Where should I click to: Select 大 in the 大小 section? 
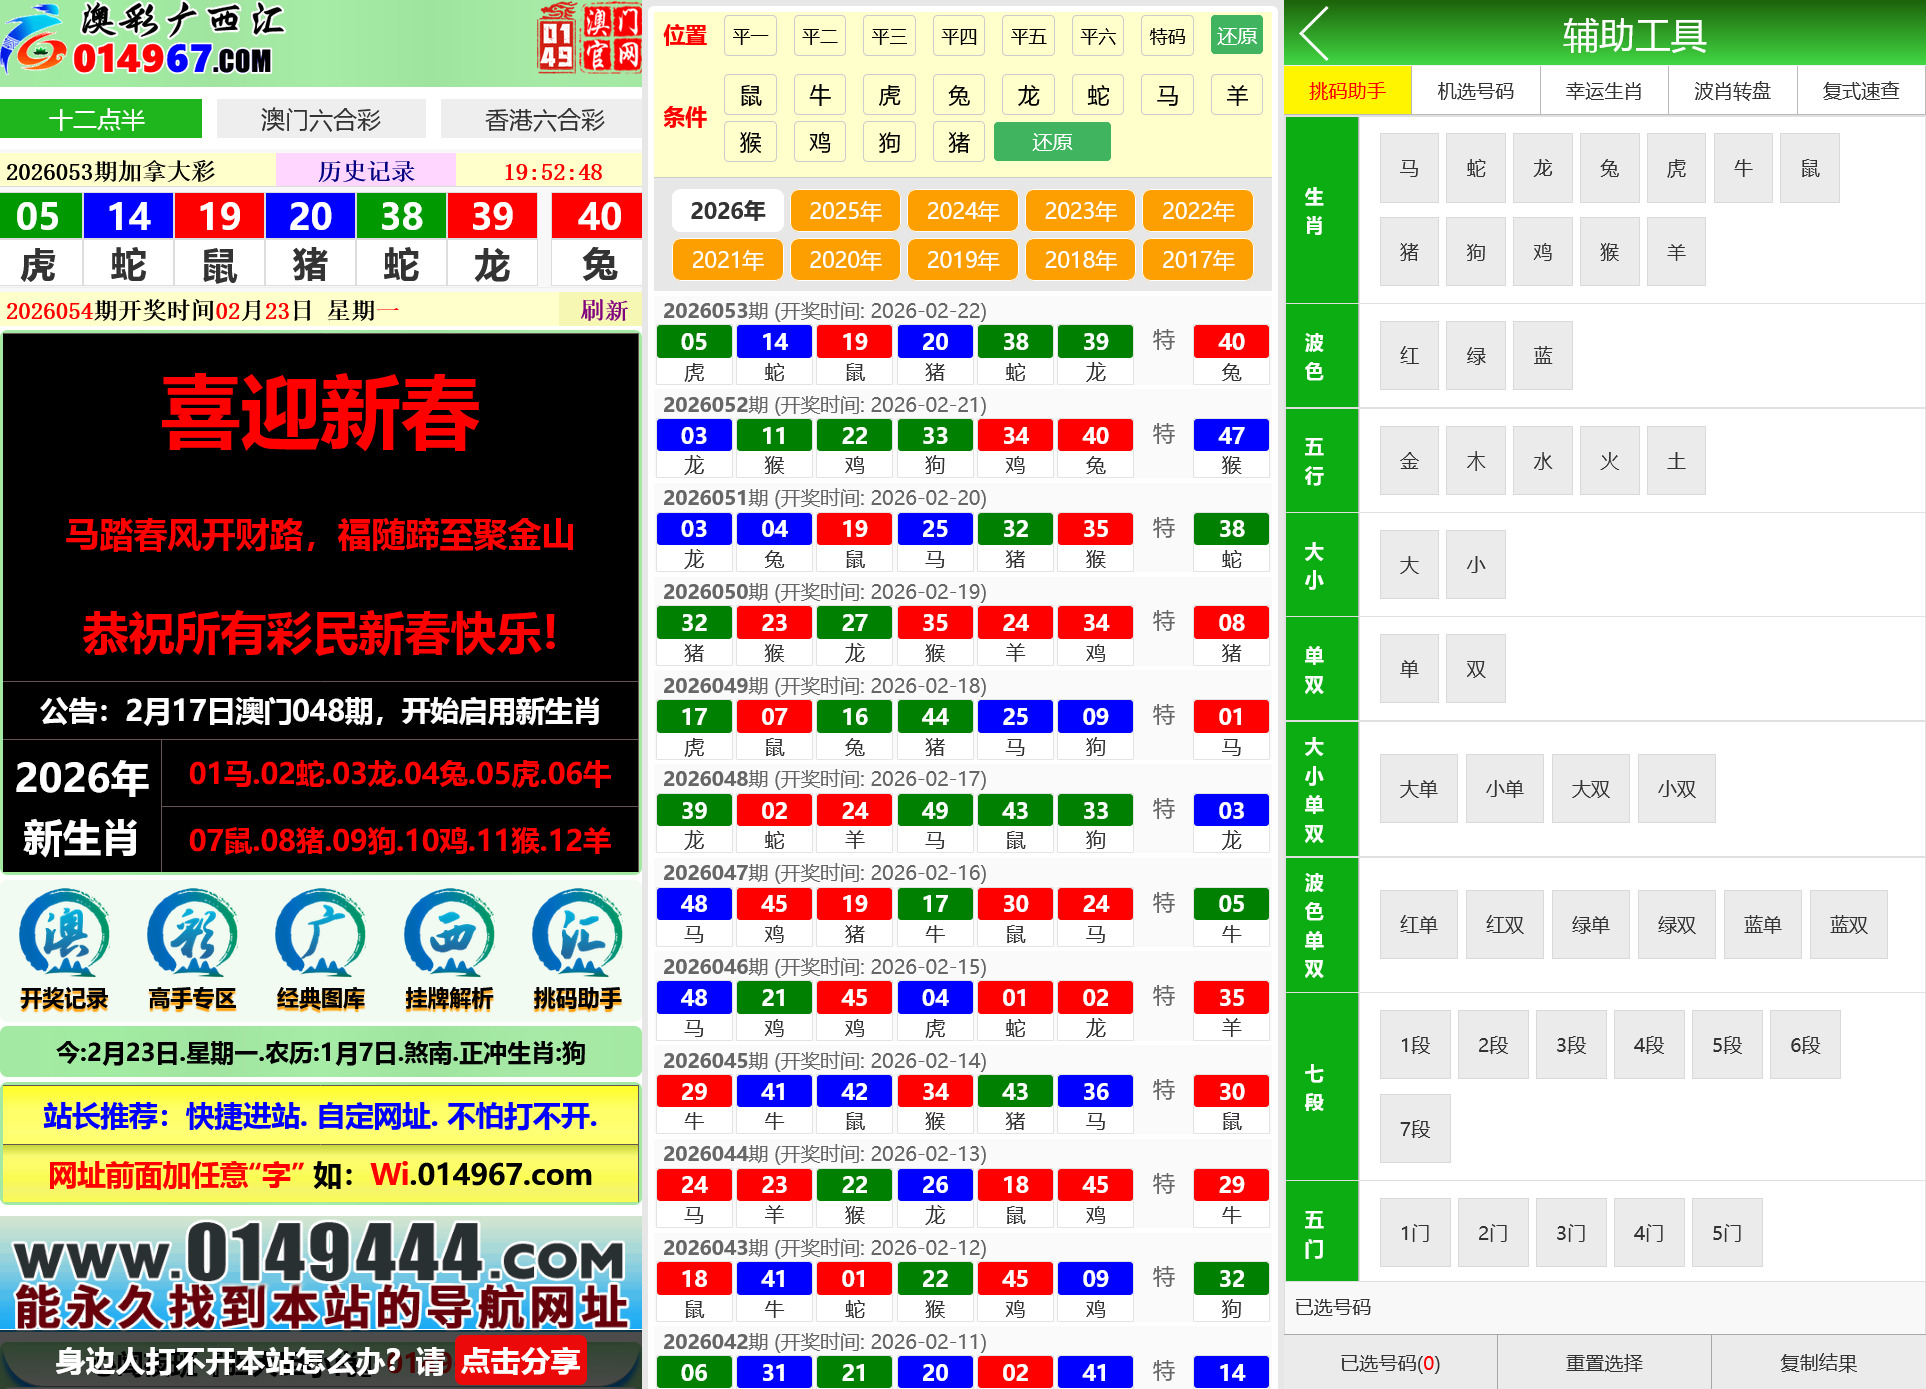pos(1409,564)
